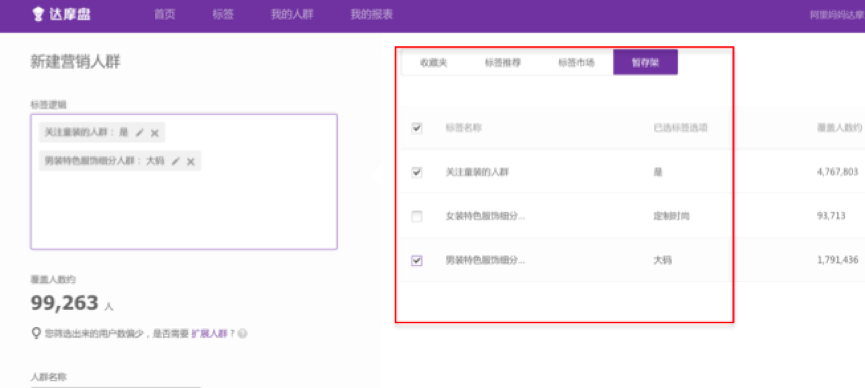Check the 女装特色服饰细分 row checkbox
The height and width of the screenshot is (388, 865).
[x=417, y=216]
